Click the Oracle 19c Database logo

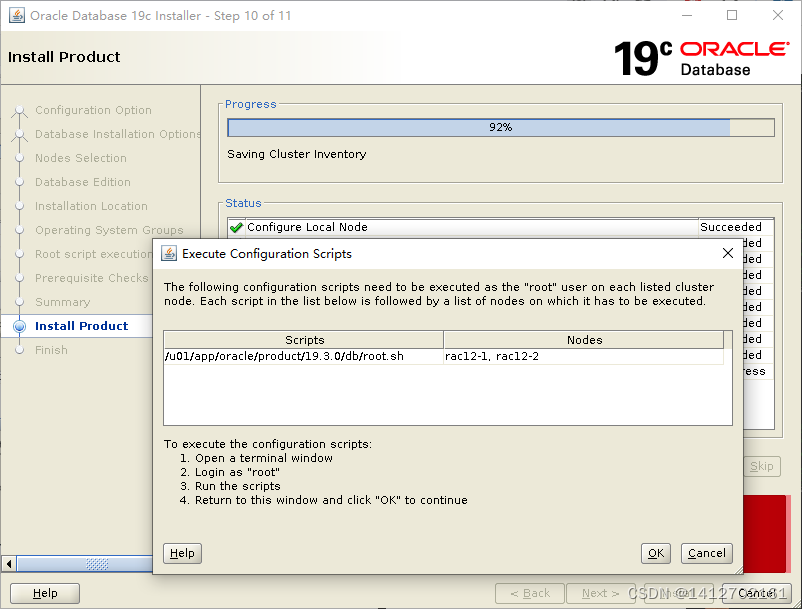coord(701,58)
